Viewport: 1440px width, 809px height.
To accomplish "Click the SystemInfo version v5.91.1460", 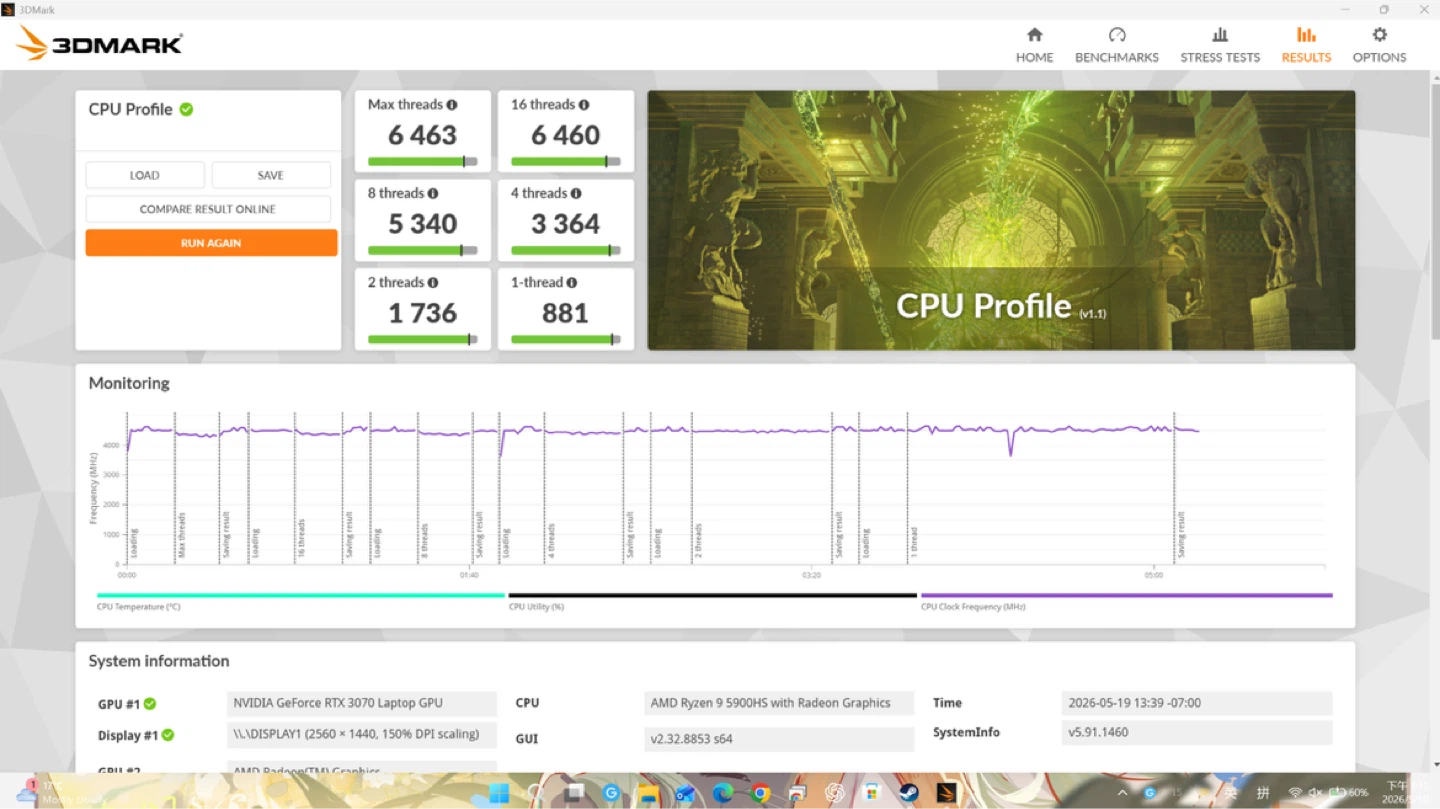I will click(1196, 732).
